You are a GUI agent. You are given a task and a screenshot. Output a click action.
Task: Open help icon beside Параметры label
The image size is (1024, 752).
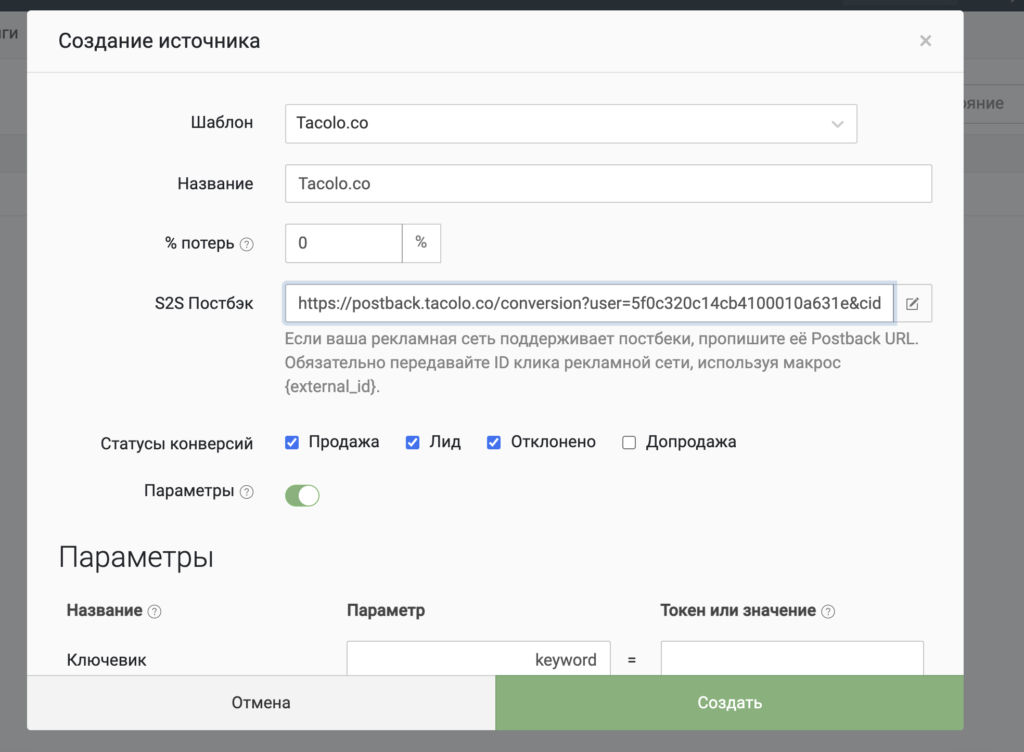click(246, 492)
